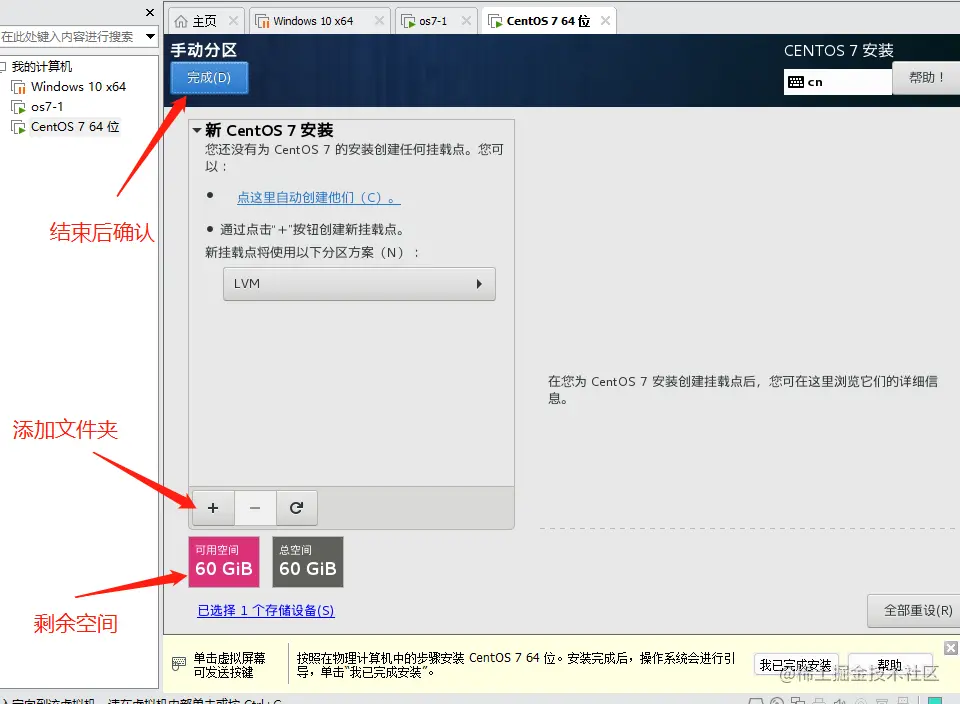Select Windows 10 x64 in library tree
960x704 pixels.
pyautogui.click(x=78, y=87)
